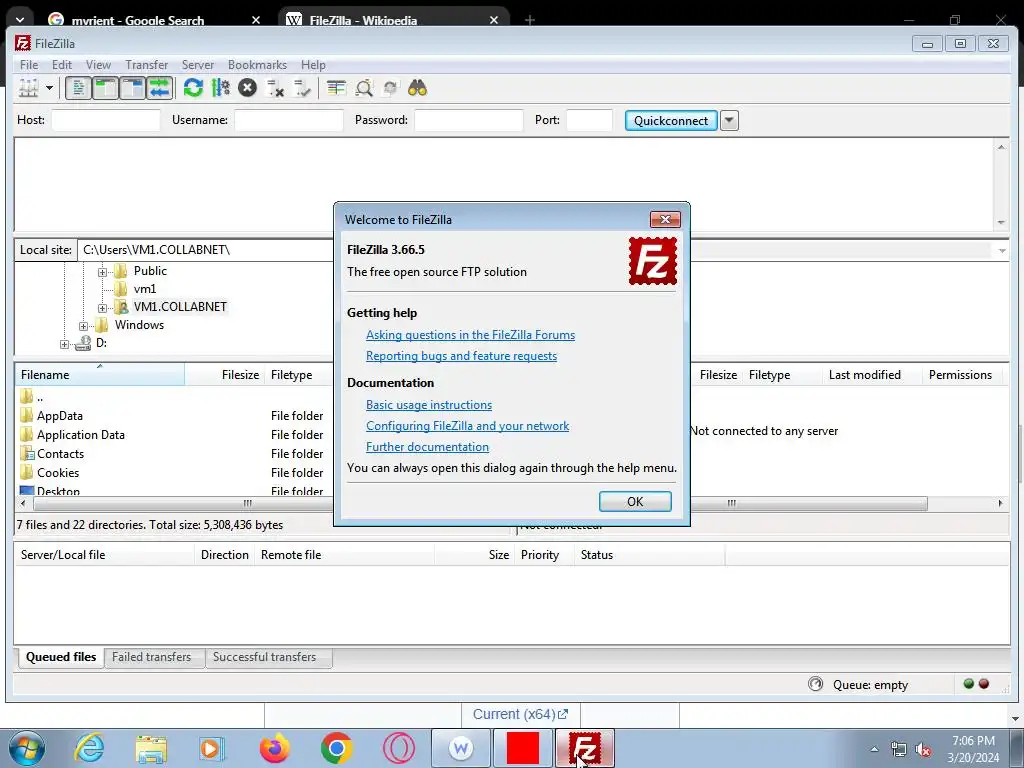Screen dimensions: 1024x768
Task: Open Firefox from the taskbar
Action: [x=275, y=748]
